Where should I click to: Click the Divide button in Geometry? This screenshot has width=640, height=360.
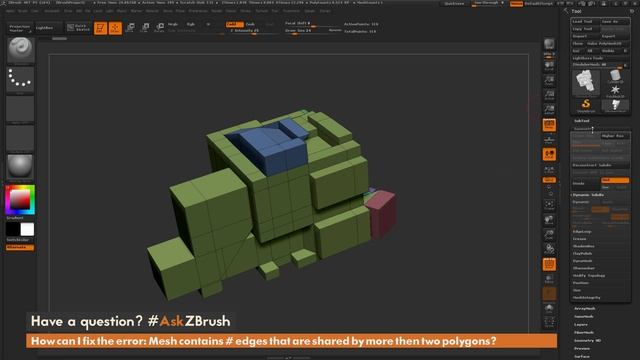point(585,183)
